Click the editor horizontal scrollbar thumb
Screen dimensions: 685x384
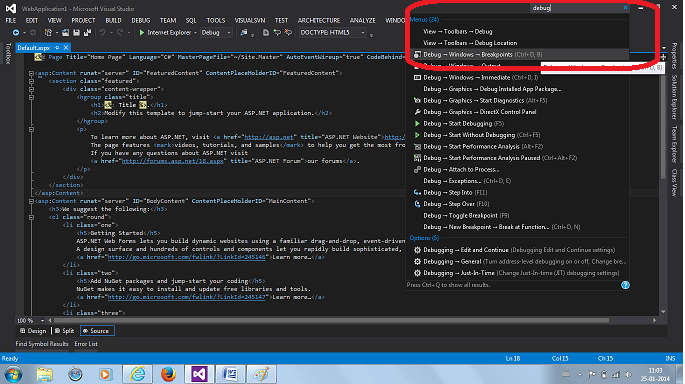(x=331, y=320)
